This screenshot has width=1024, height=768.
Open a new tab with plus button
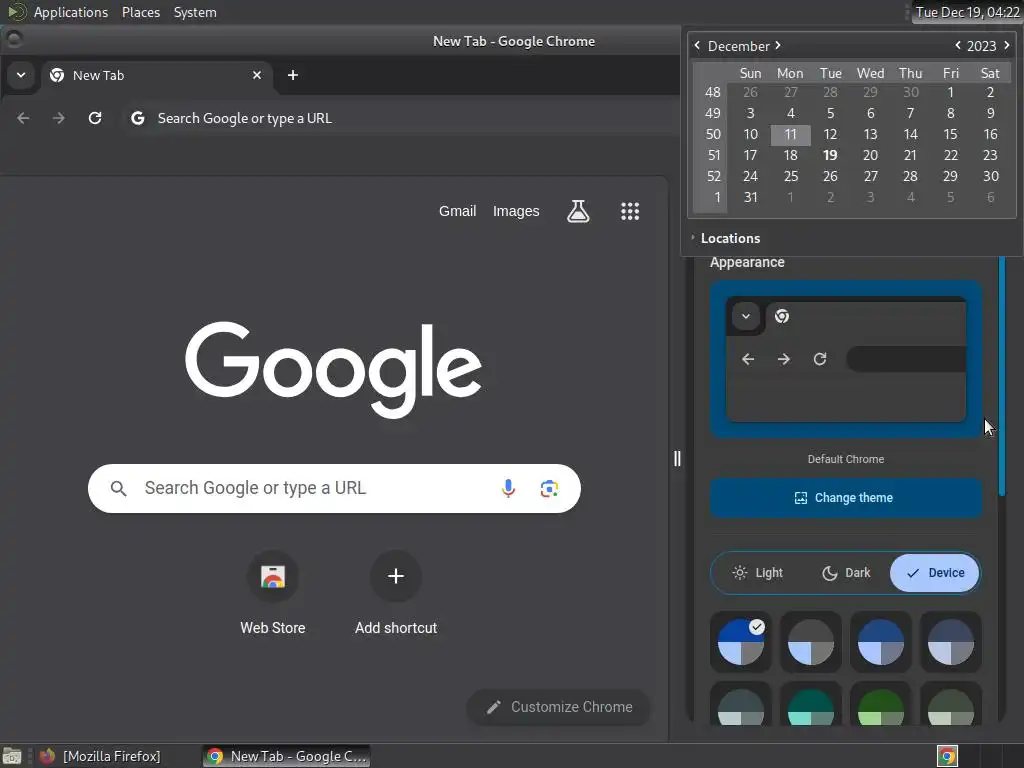coord(293,75)
